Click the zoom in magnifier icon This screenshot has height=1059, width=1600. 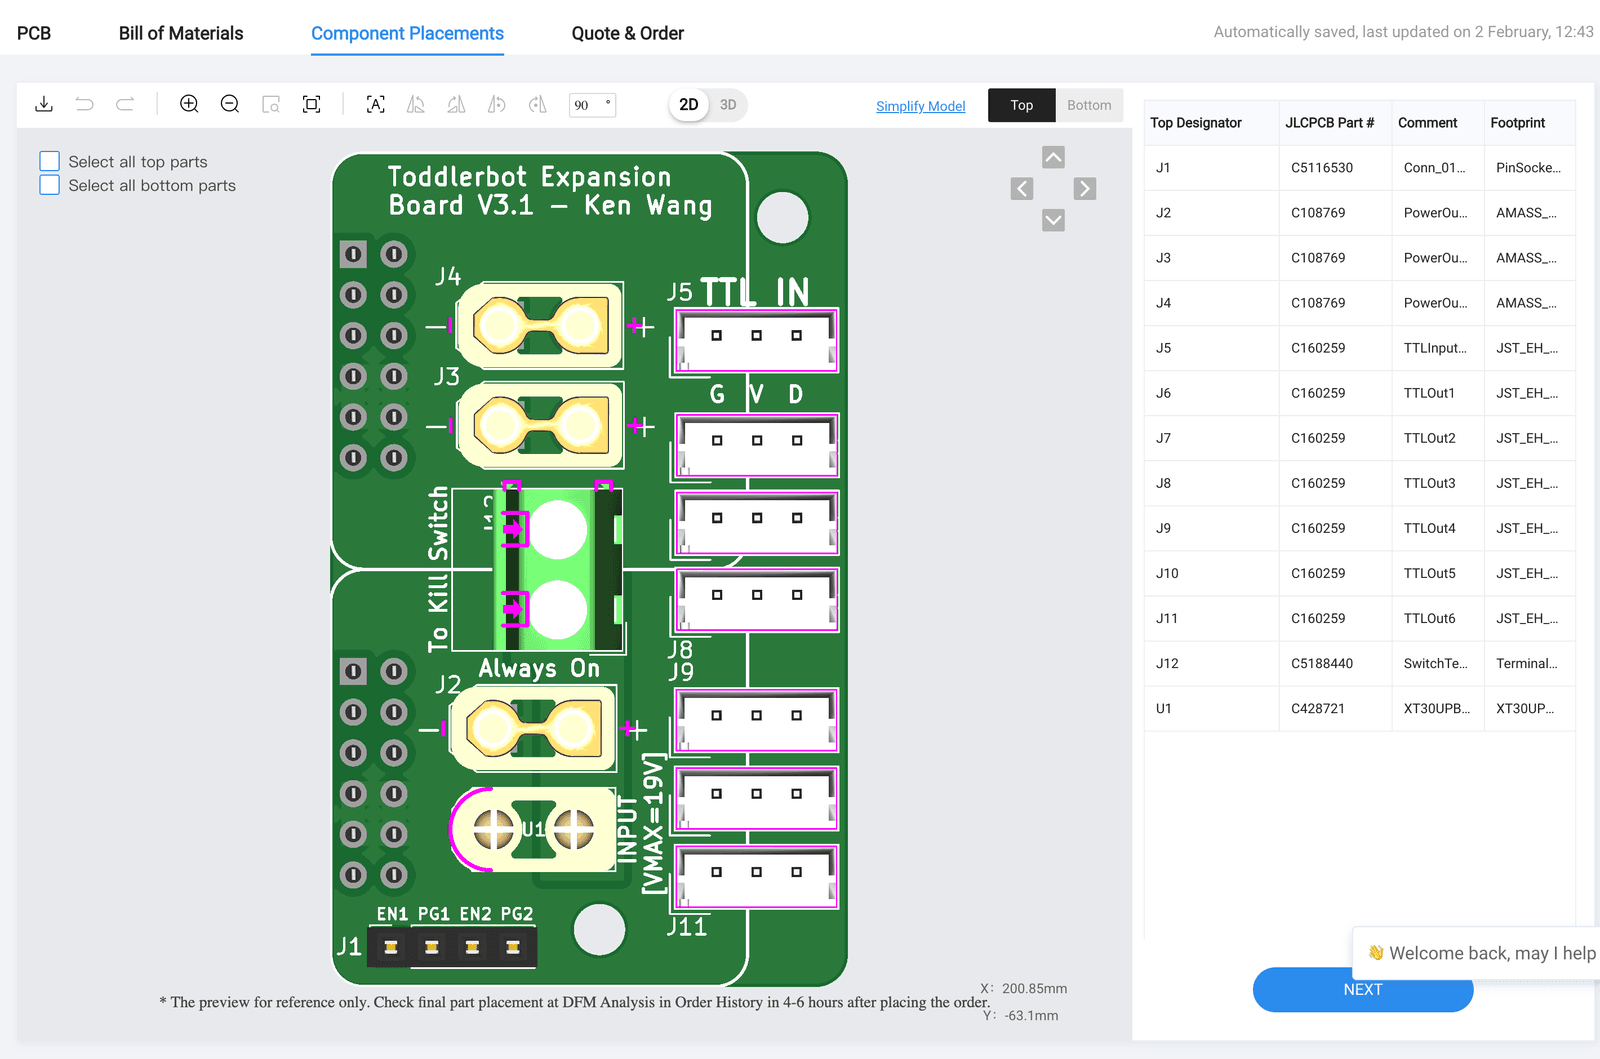tap(189, 104)
